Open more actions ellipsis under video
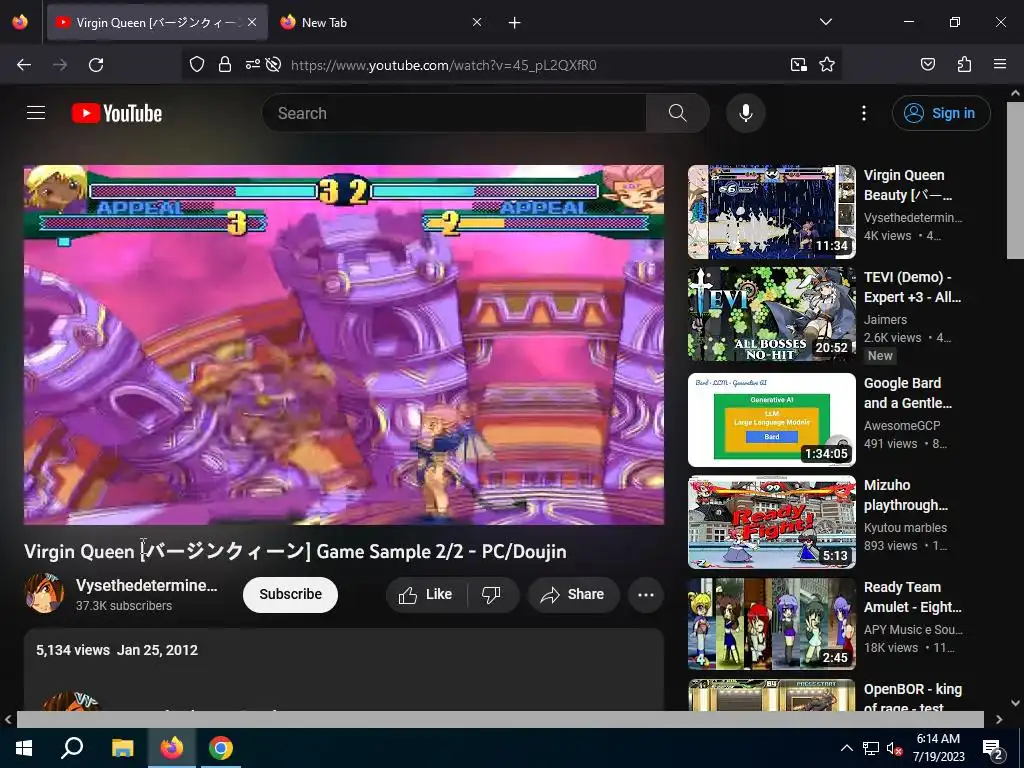The image size is (1024, 768). [646, 594]
